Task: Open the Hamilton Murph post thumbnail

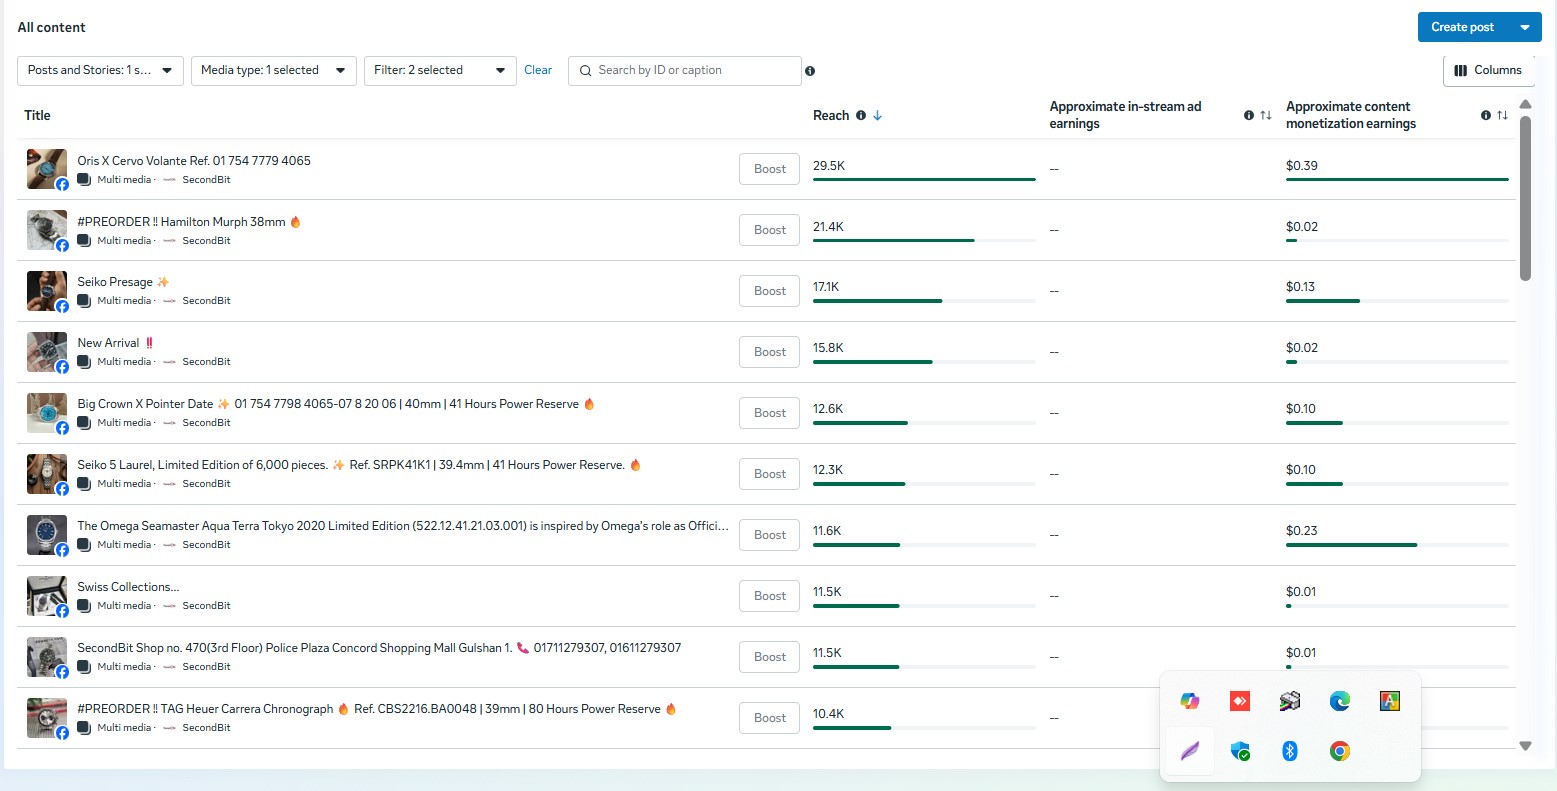Action: point(46,230)
